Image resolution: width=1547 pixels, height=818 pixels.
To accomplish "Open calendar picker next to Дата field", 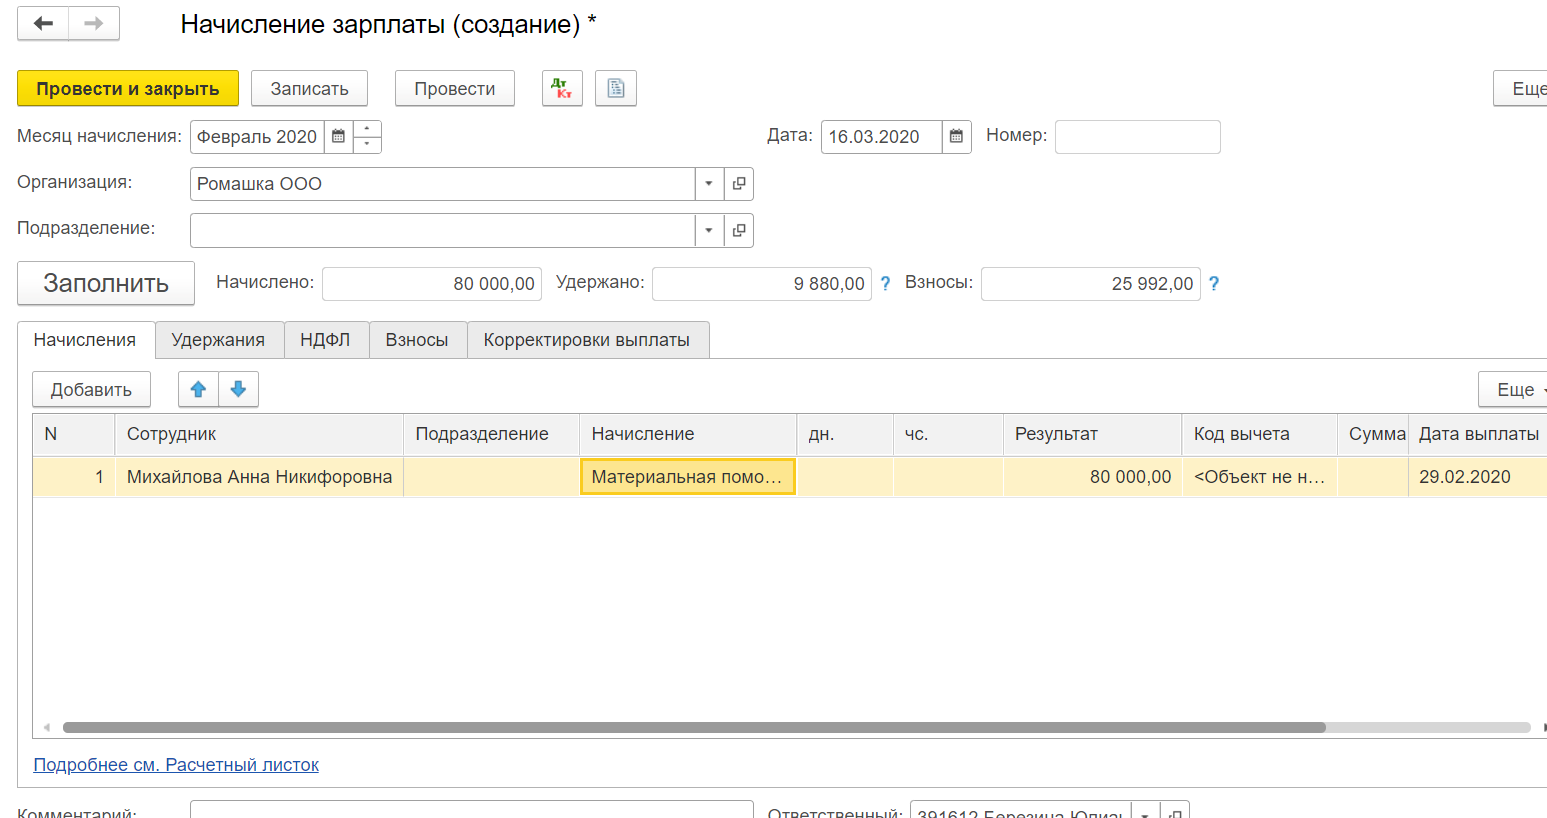I will tap(956, 137).
